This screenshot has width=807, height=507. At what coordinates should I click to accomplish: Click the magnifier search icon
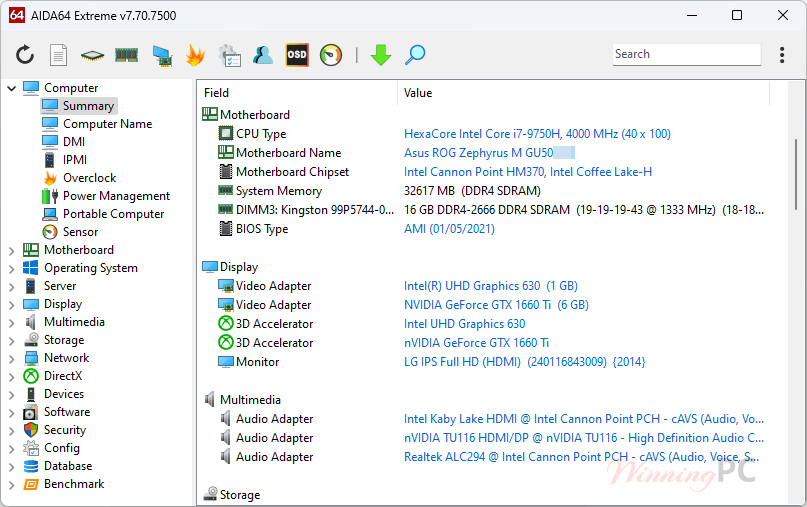tap(415, 55)
